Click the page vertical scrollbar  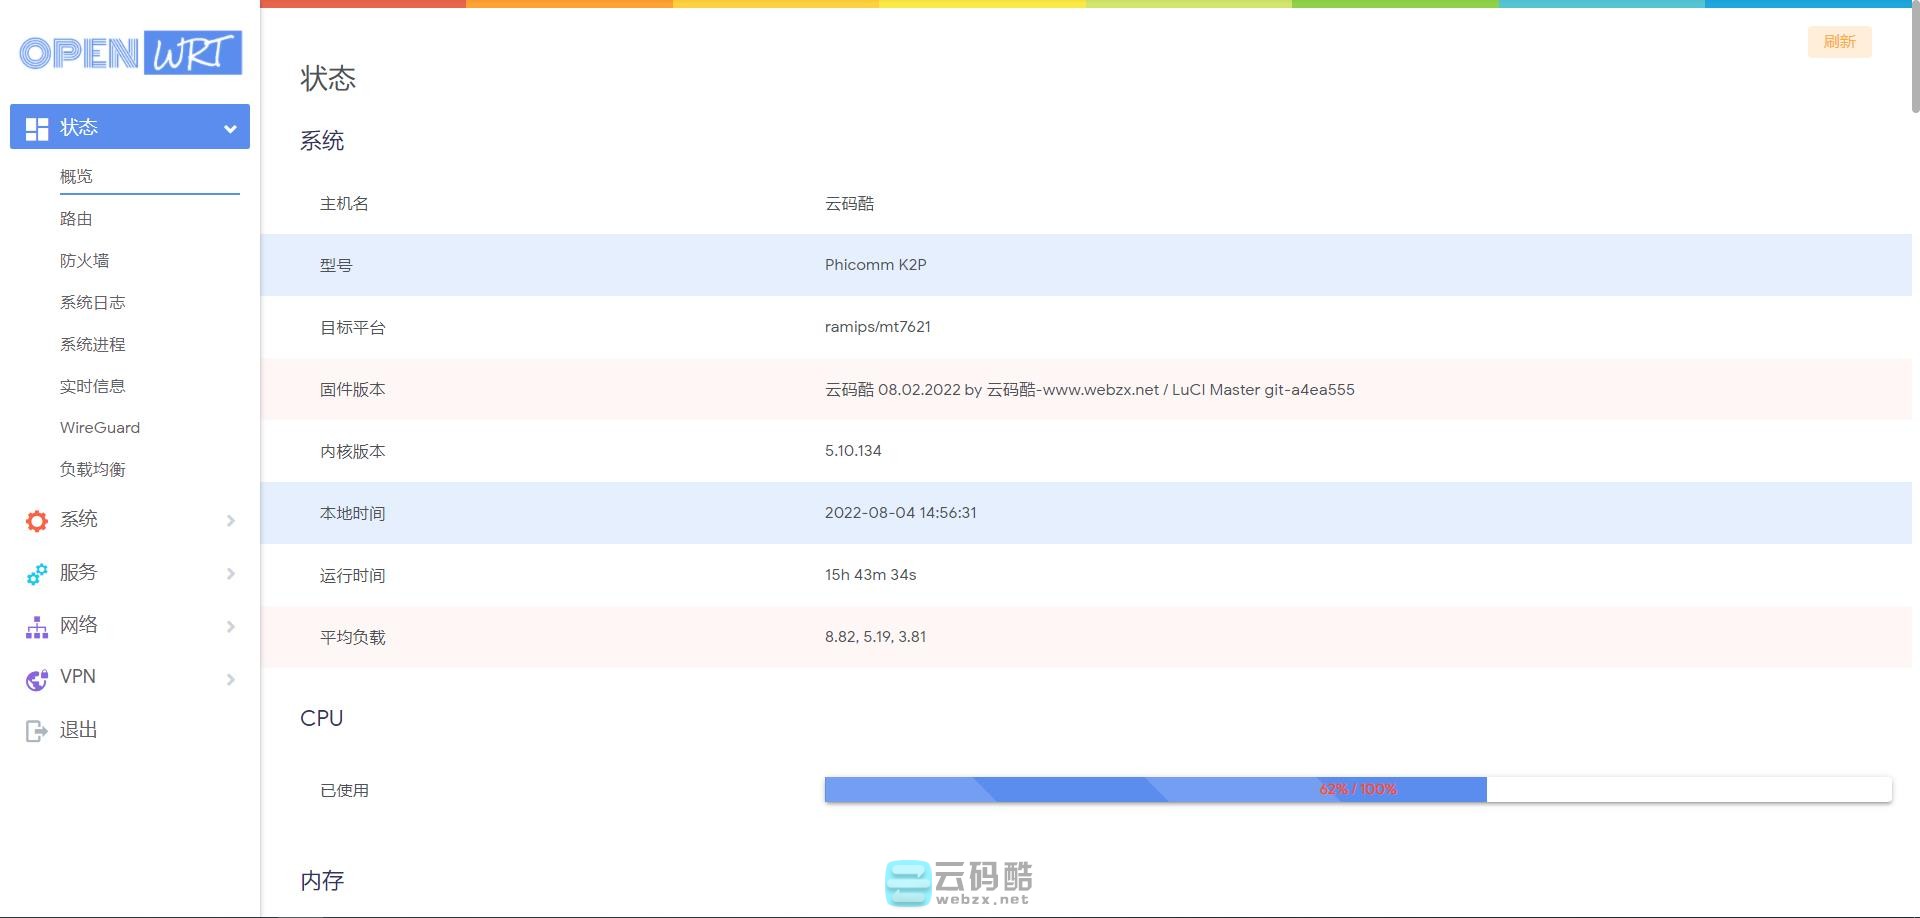[x=1915, y=60]
